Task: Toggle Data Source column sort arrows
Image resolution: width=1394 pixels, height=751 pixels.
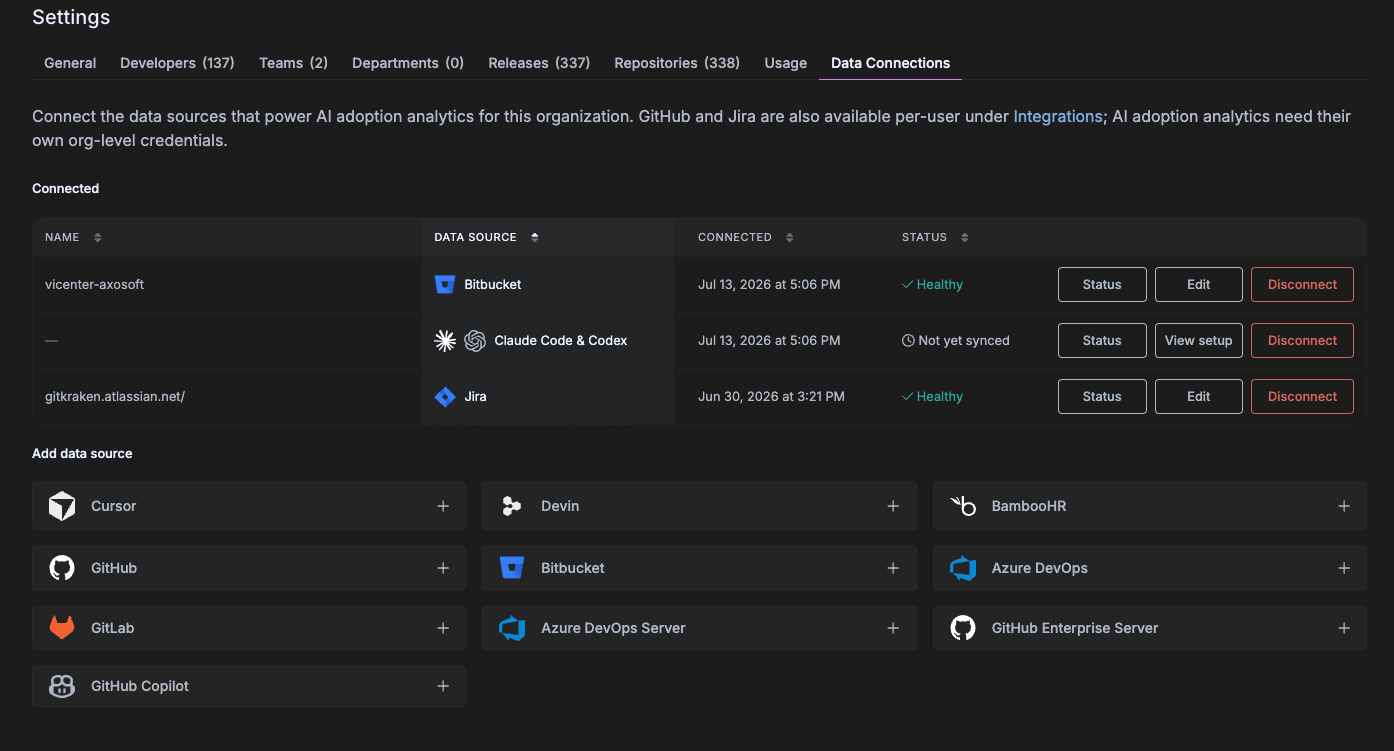Action: (x=535, y=237)
